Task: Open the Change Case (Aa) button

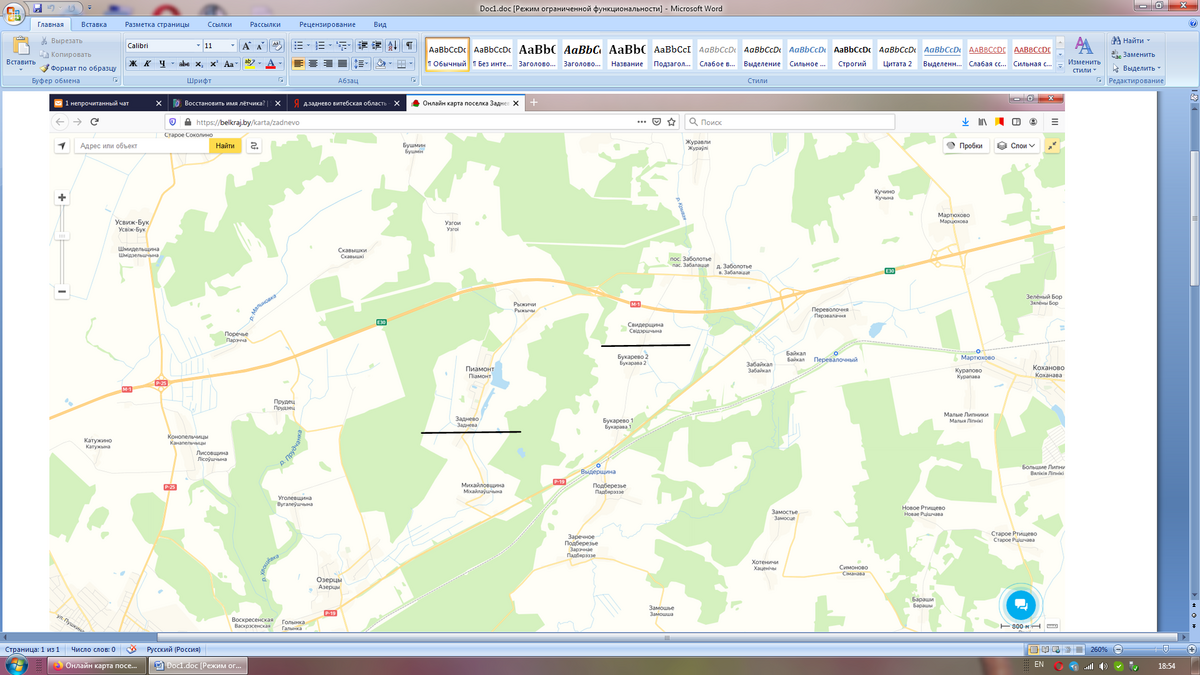Action: [x=230, y=63]
